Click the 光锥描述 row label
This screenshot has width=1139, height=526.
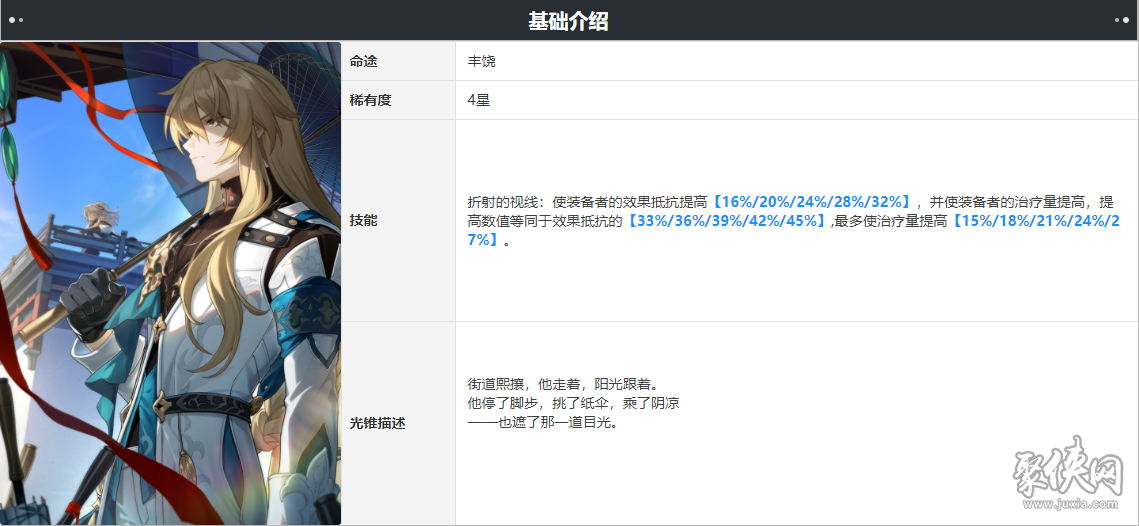[378, 424]
